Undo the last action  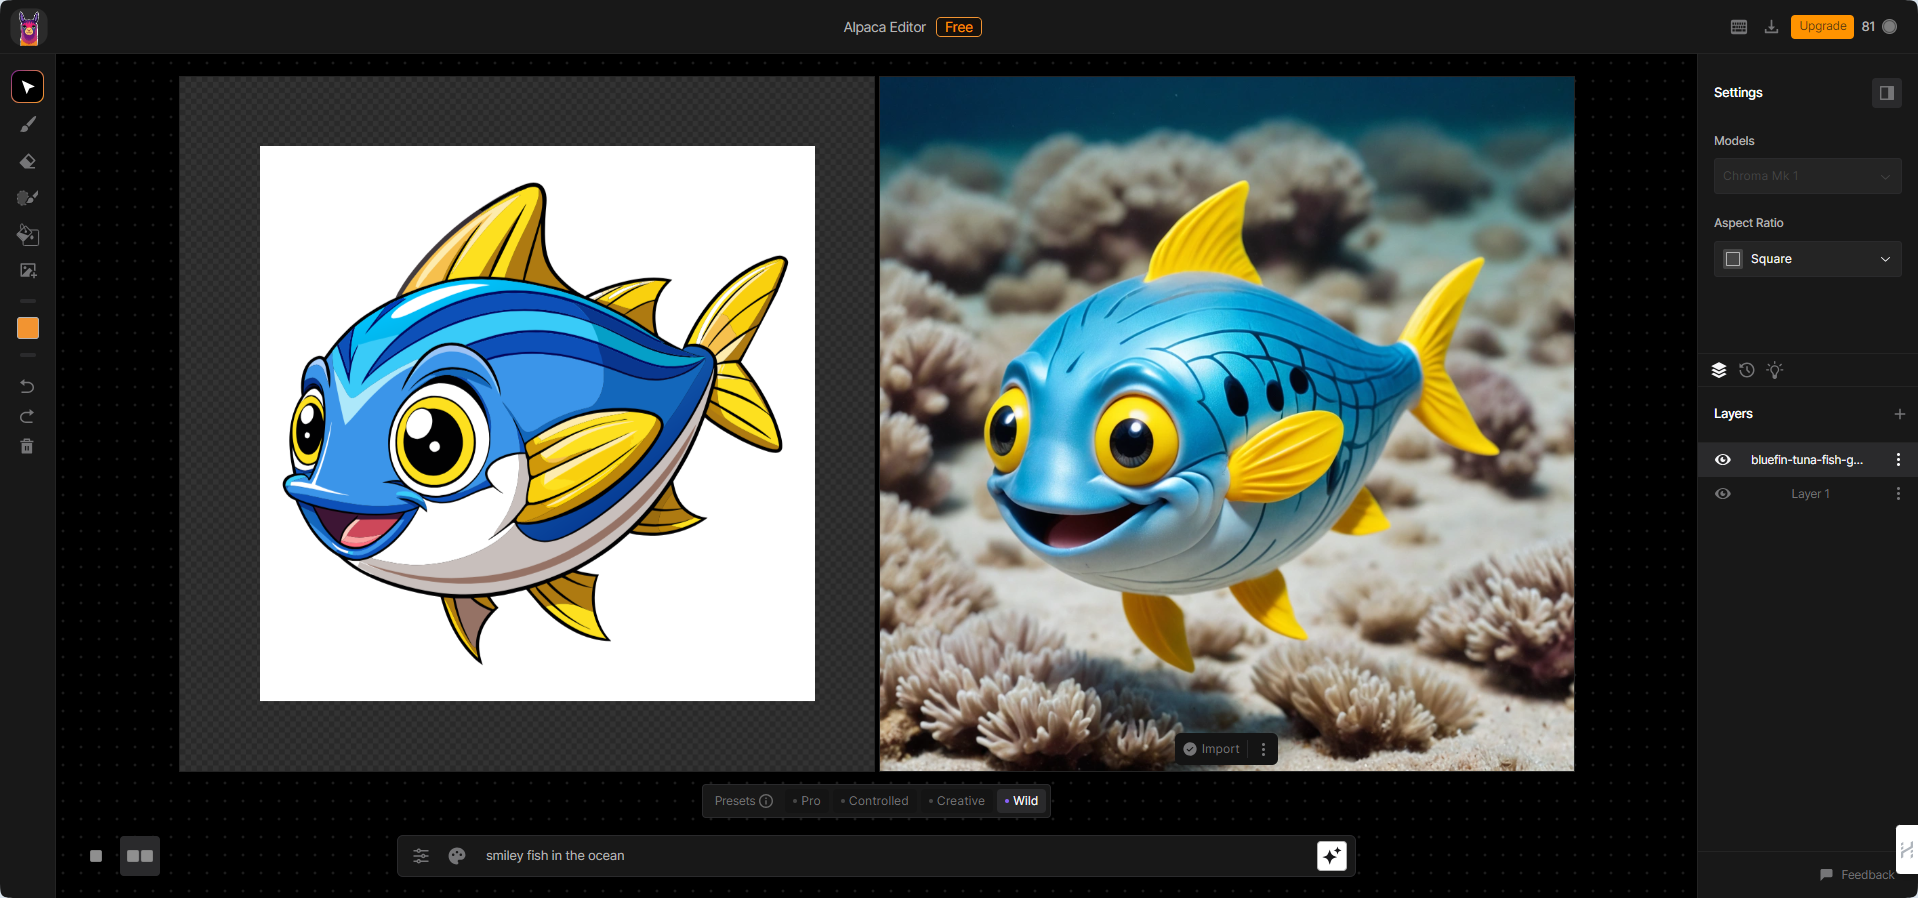pyautogui.click(x=27, y=386)
